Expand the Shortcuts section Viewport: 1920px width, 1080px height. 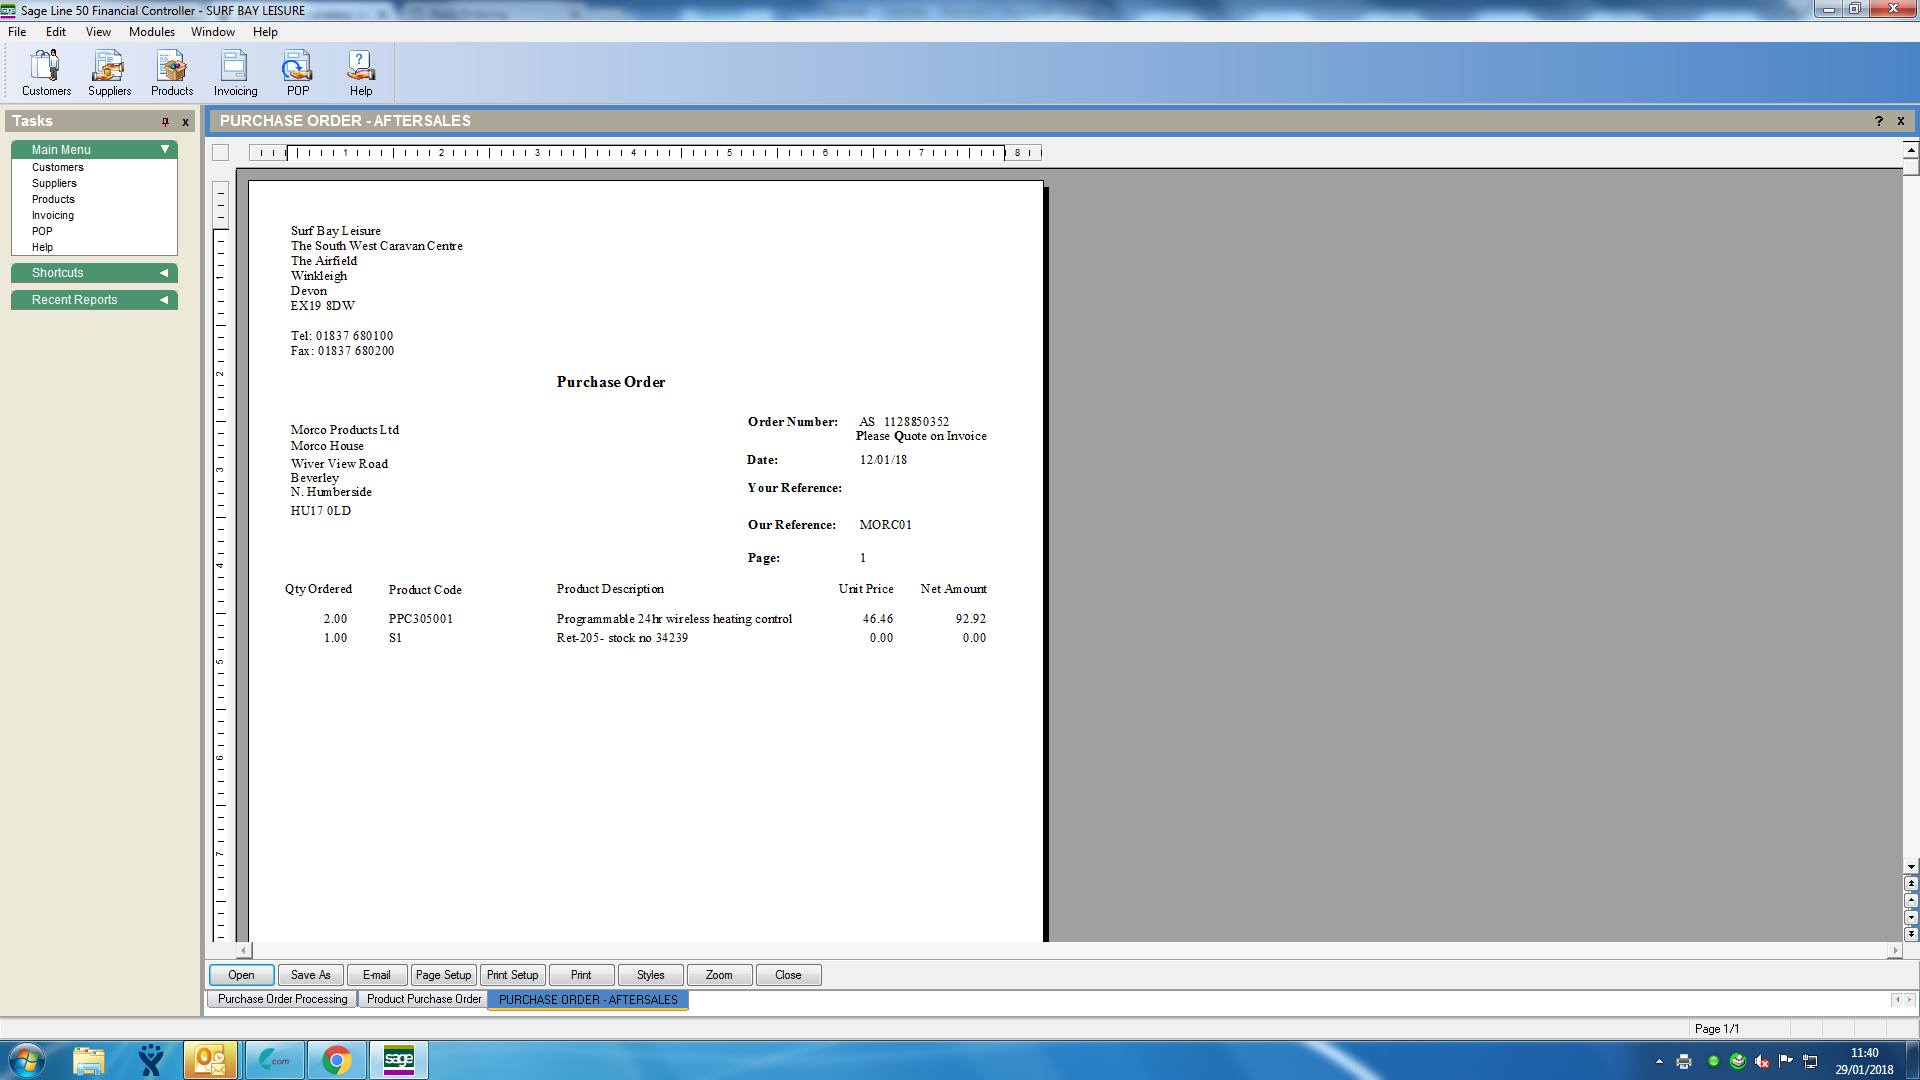[x=164, y=273]
